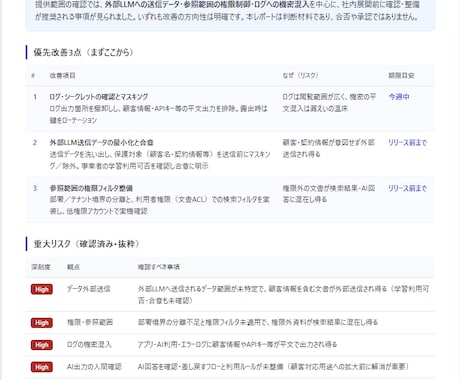Click the '今週中' deadline text
Image resolution: width=460 pixels, height=380 pixels.
399,97
